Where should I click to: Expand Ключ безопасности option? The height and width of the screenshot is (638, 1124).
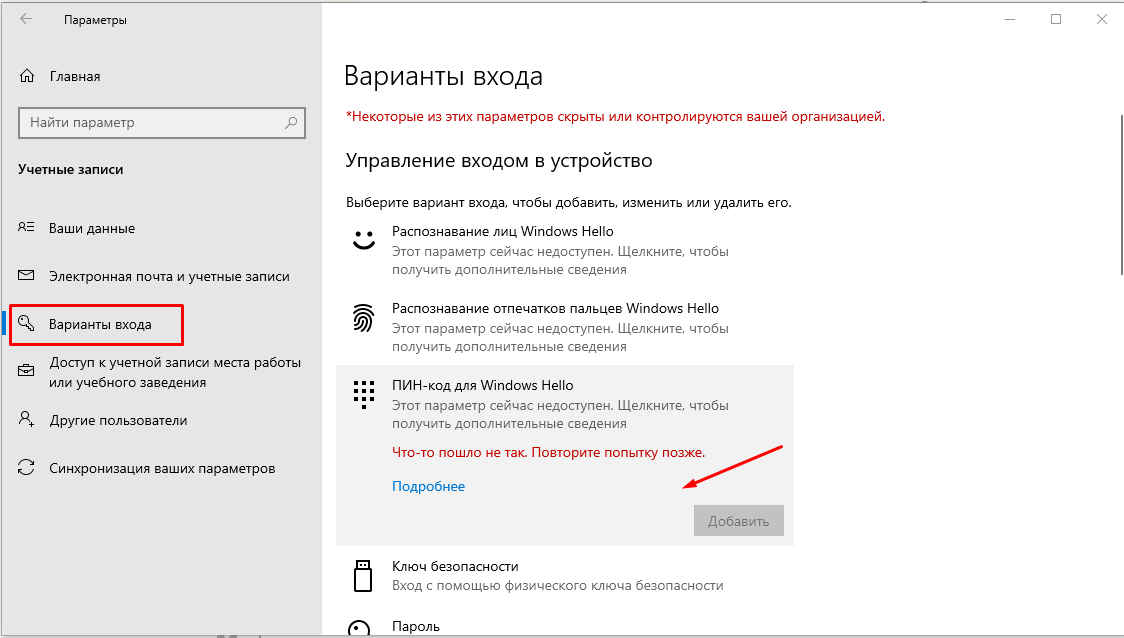565,576
